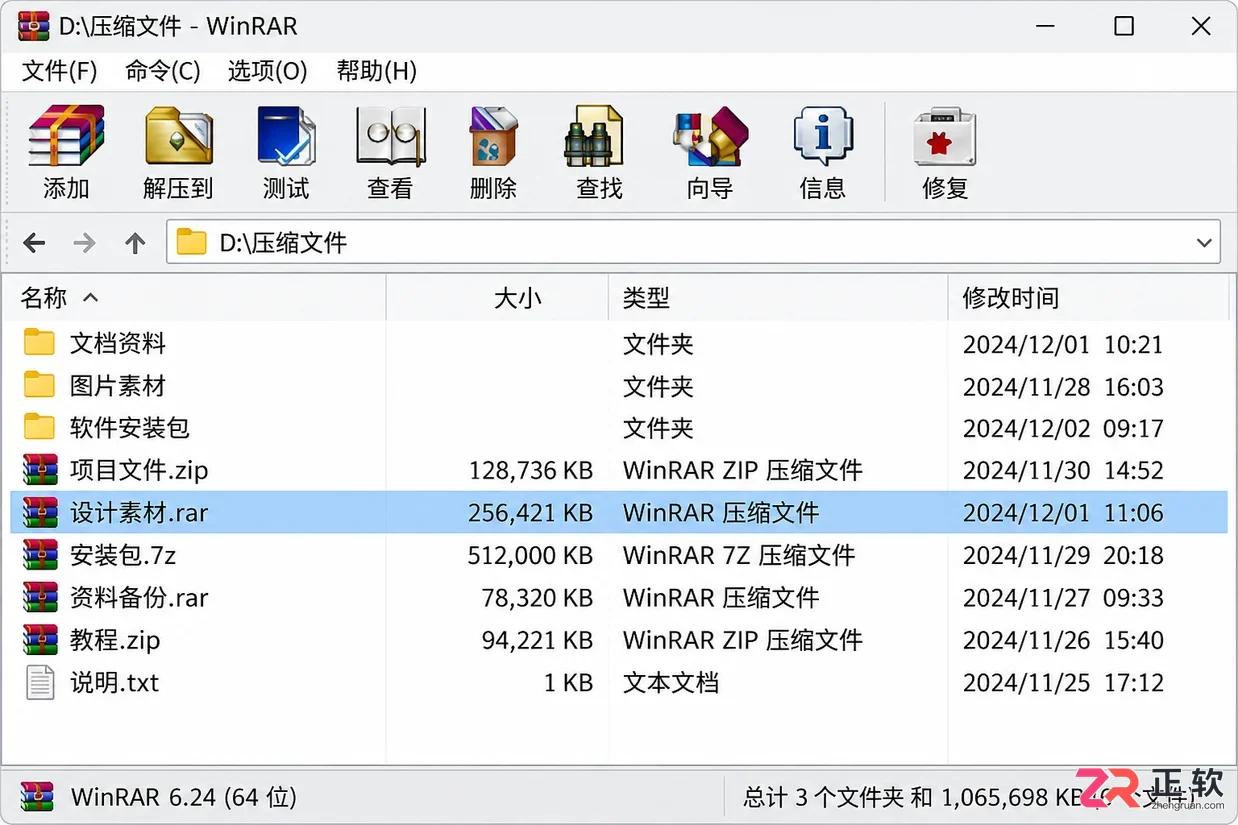
Task: Select the file name 教程.zip
Action: (x=115, y=640)
